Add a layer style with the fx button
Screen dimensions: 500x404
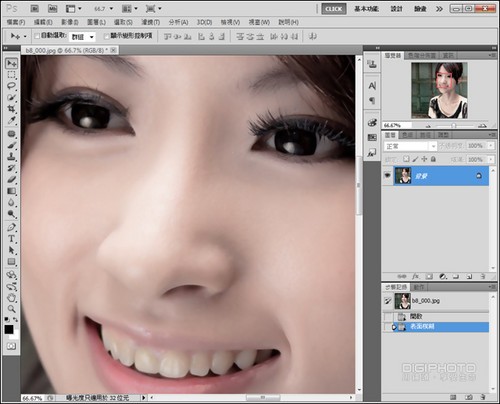pos(415,276)
